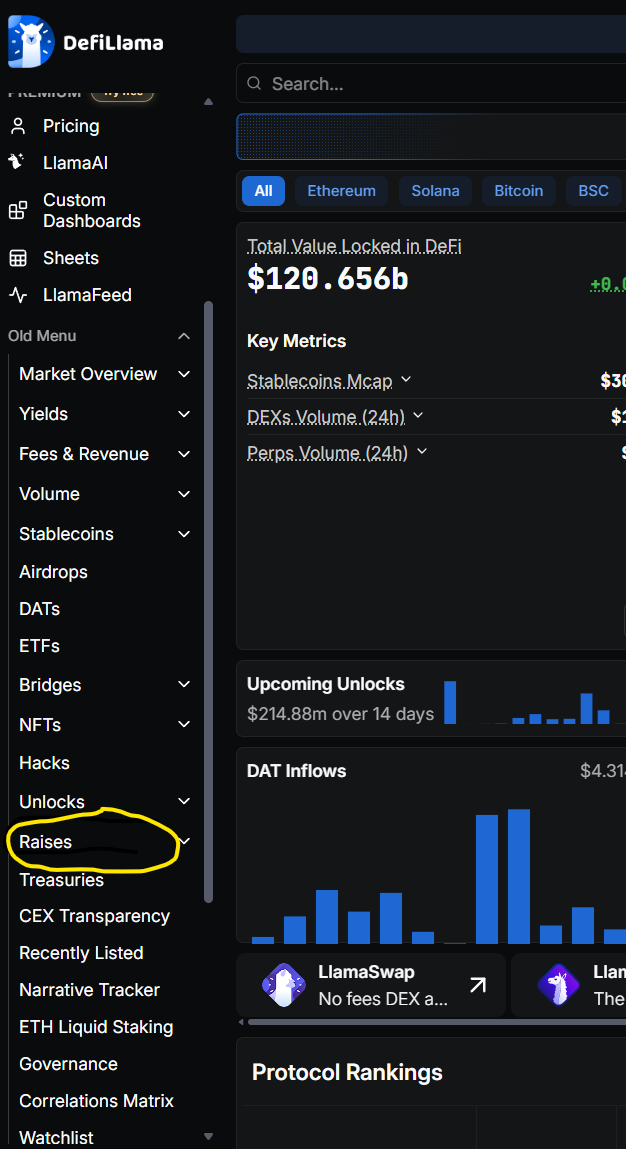Open Pricing page link
This screenshot has width=626, height=1149.
71,126
